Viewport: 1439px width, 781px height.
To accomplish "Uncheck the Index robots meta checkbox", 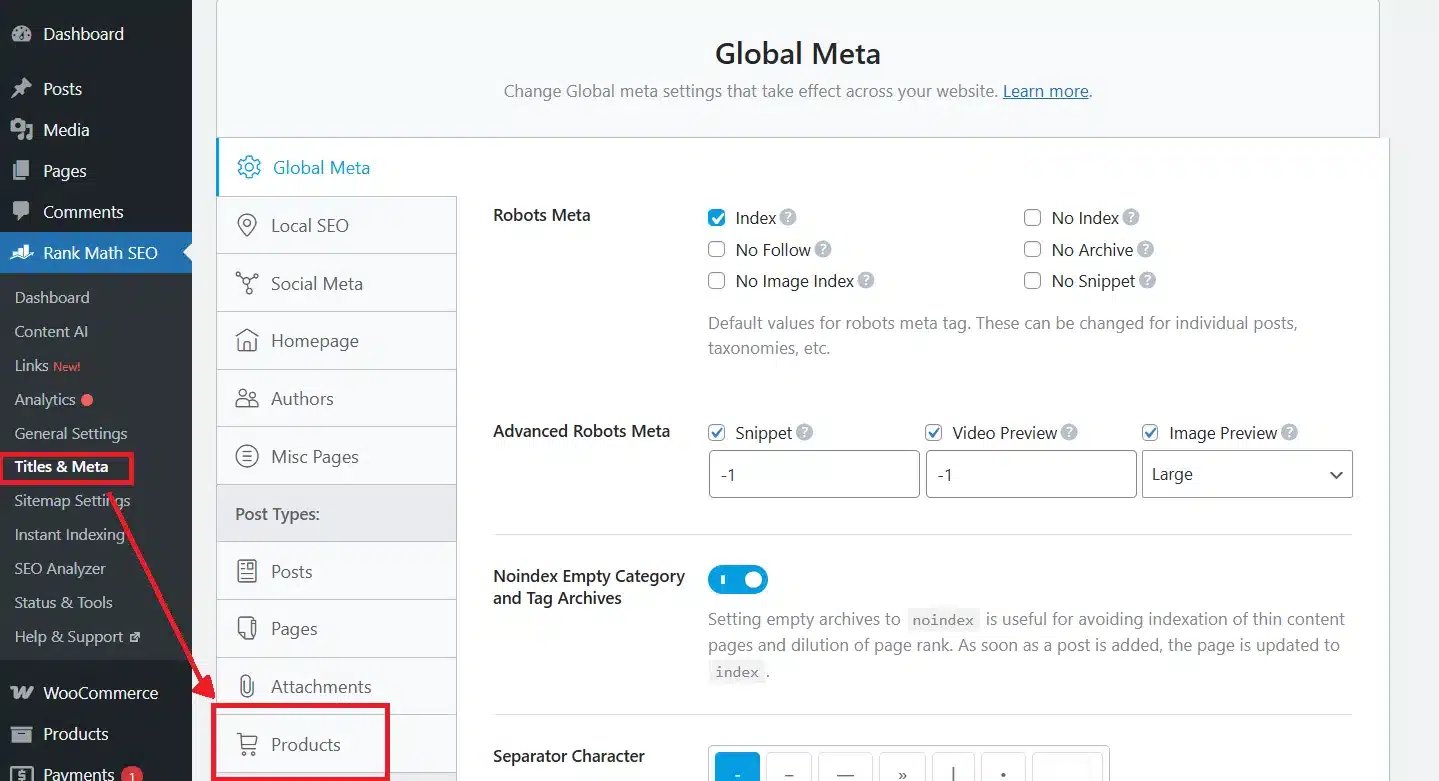I will [717, 217].
